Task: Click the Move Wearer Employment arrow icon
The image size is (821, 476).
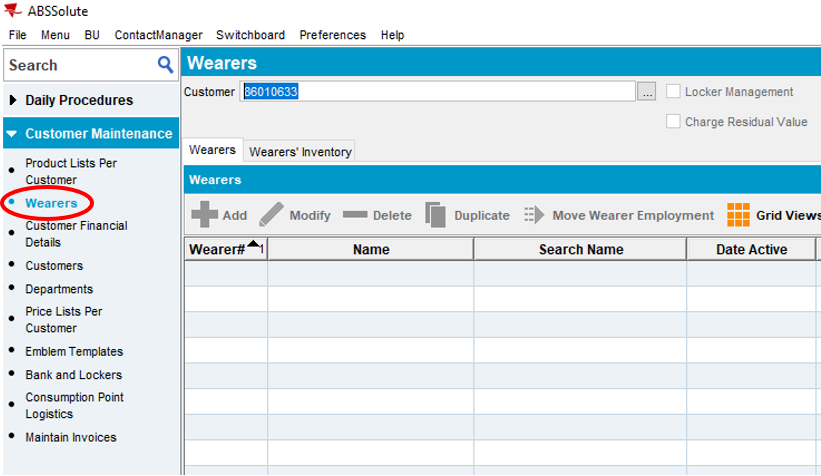Action: 533,215
